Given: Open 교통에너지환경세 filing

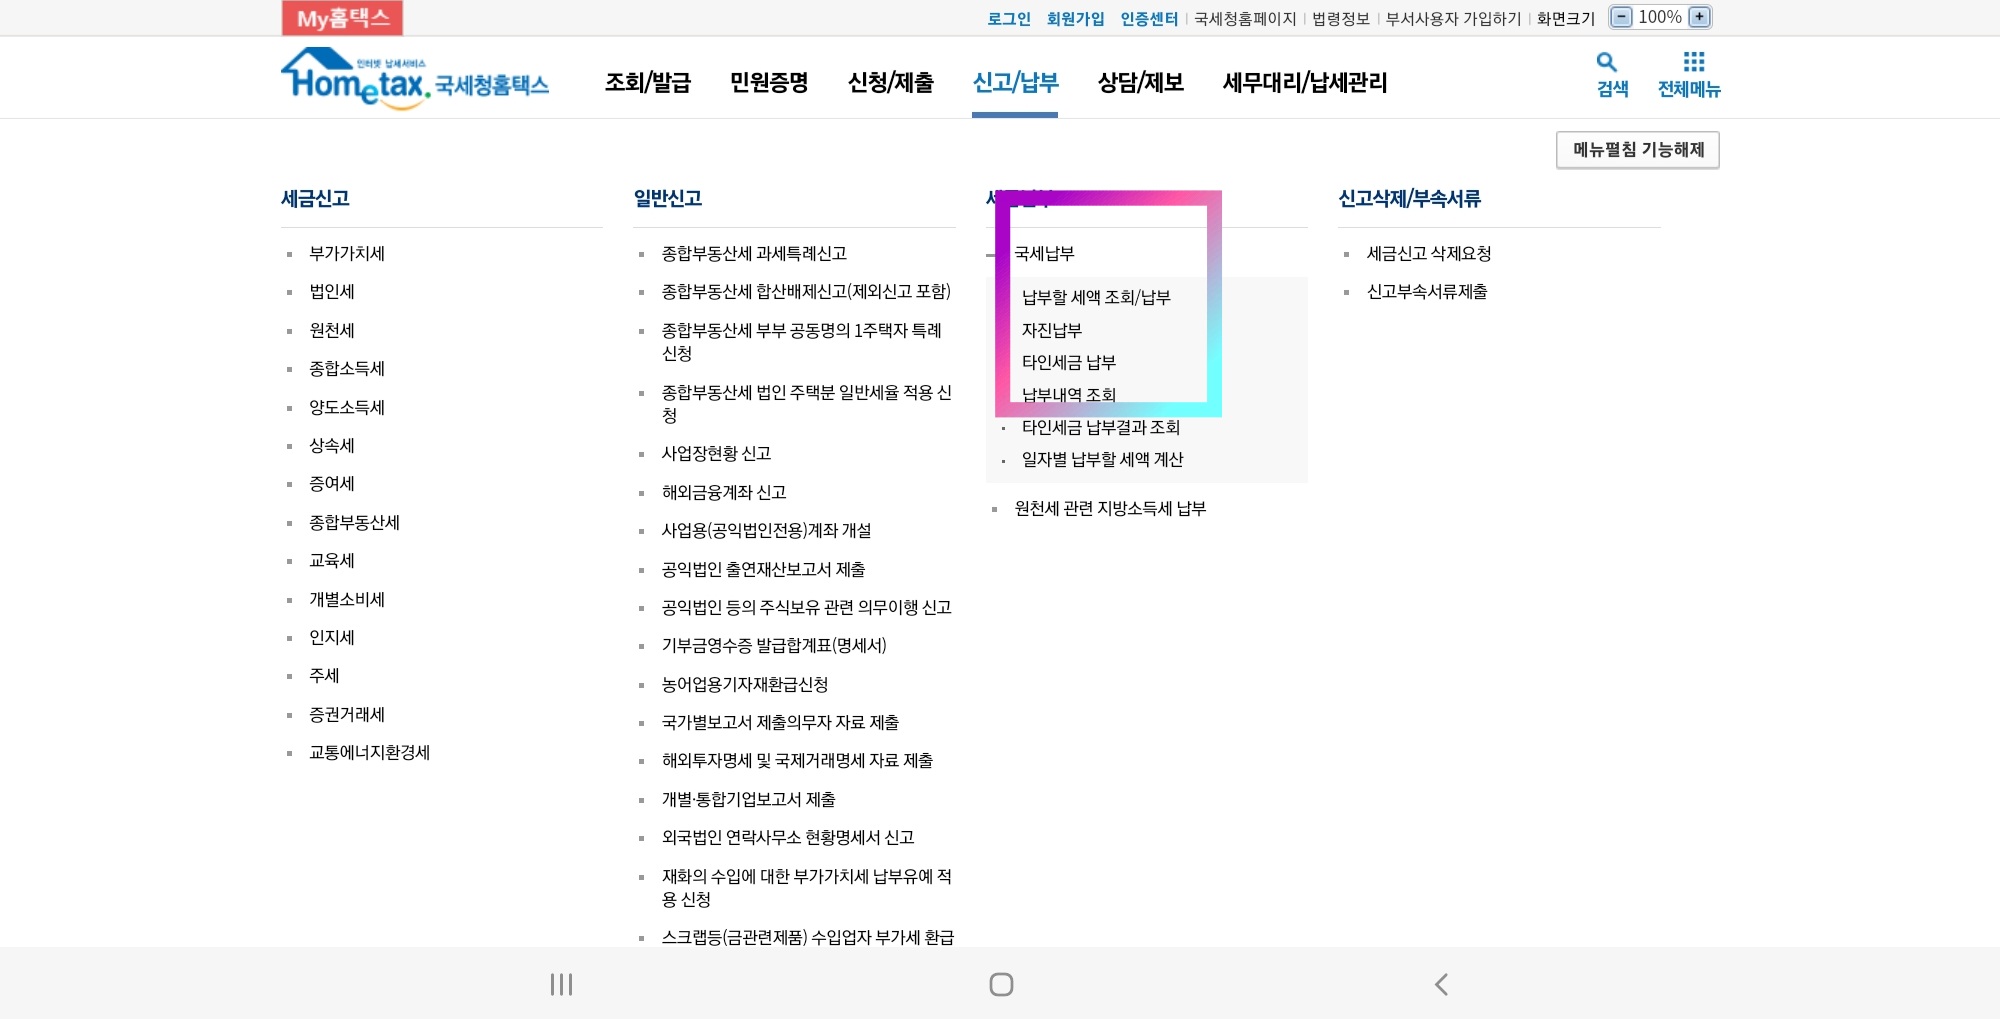Looking at the screenshot, I should (369, 752).
